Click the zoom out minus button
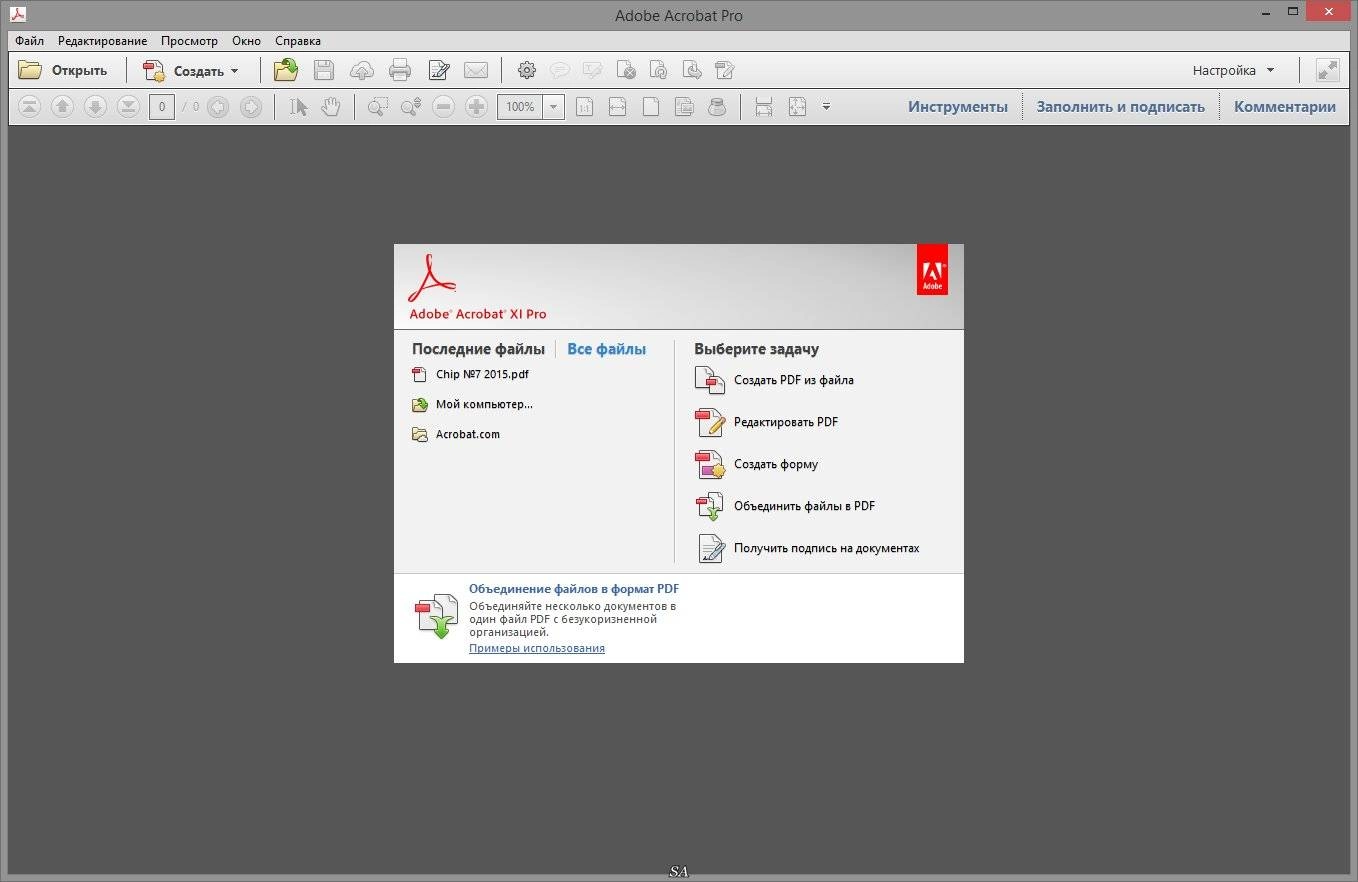Viewport: 1358px width, 882px height. [444, 106]
